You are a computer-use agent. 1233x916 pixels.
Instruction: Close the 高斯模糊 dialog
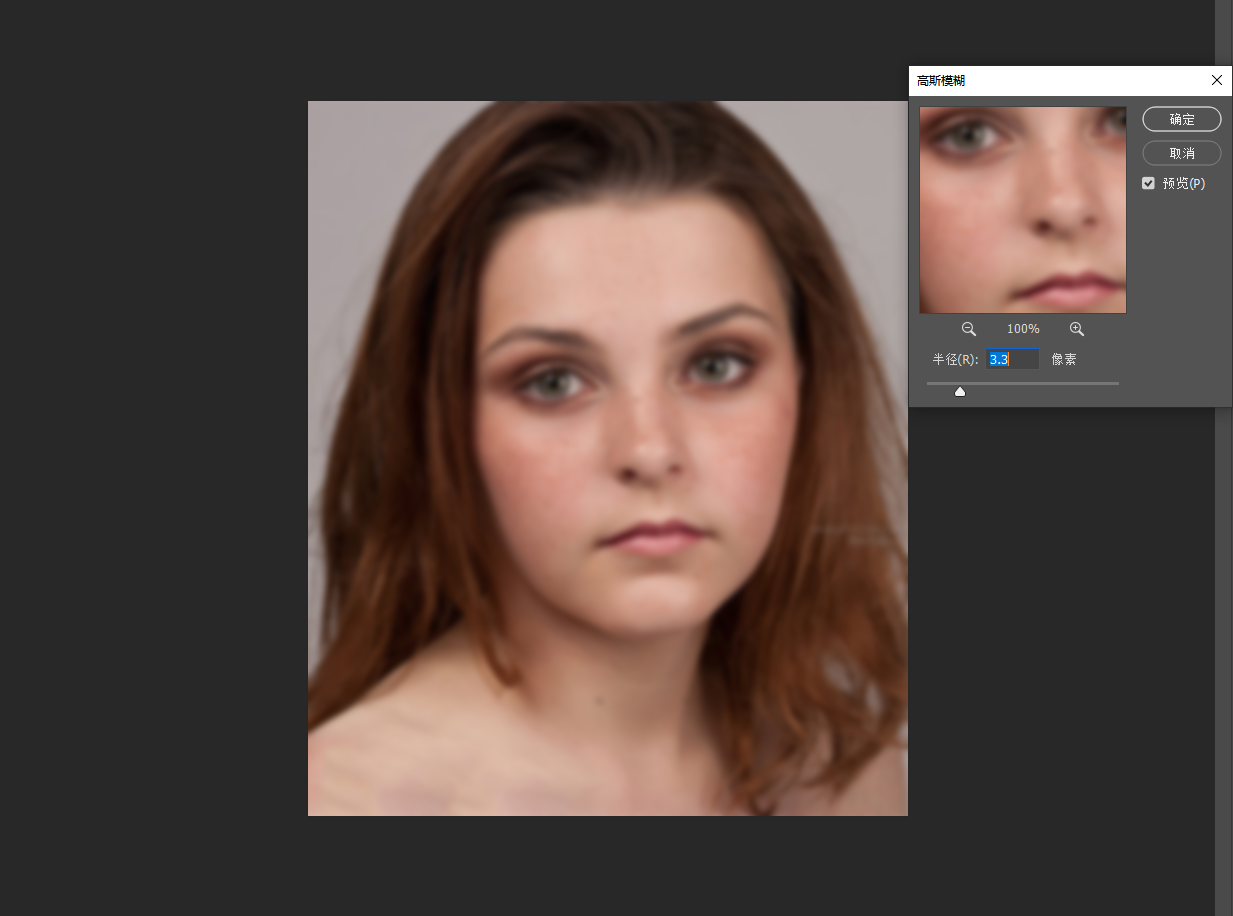coord(1217,80)
